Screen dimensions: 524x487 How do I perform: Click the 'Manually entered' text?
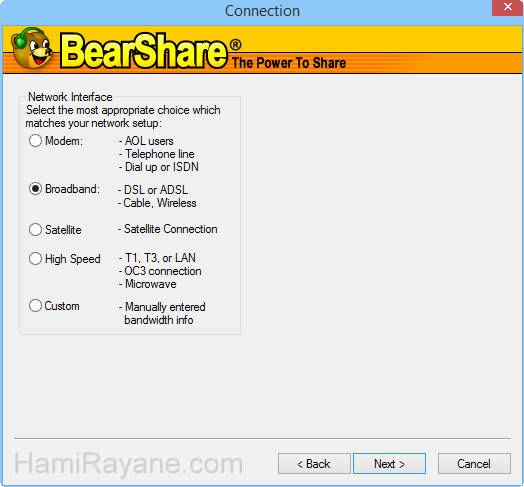tap(165, 307)
